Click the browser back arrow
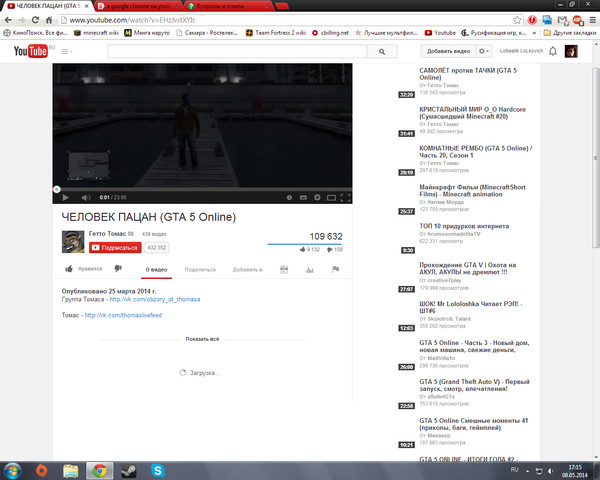The height and width of the screenshot is (480, 600). 8,20
